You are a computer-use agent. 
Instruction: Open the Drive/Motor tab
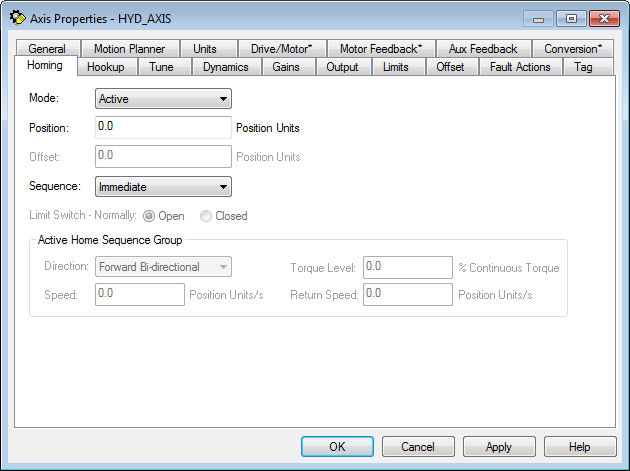pos(282,49)
